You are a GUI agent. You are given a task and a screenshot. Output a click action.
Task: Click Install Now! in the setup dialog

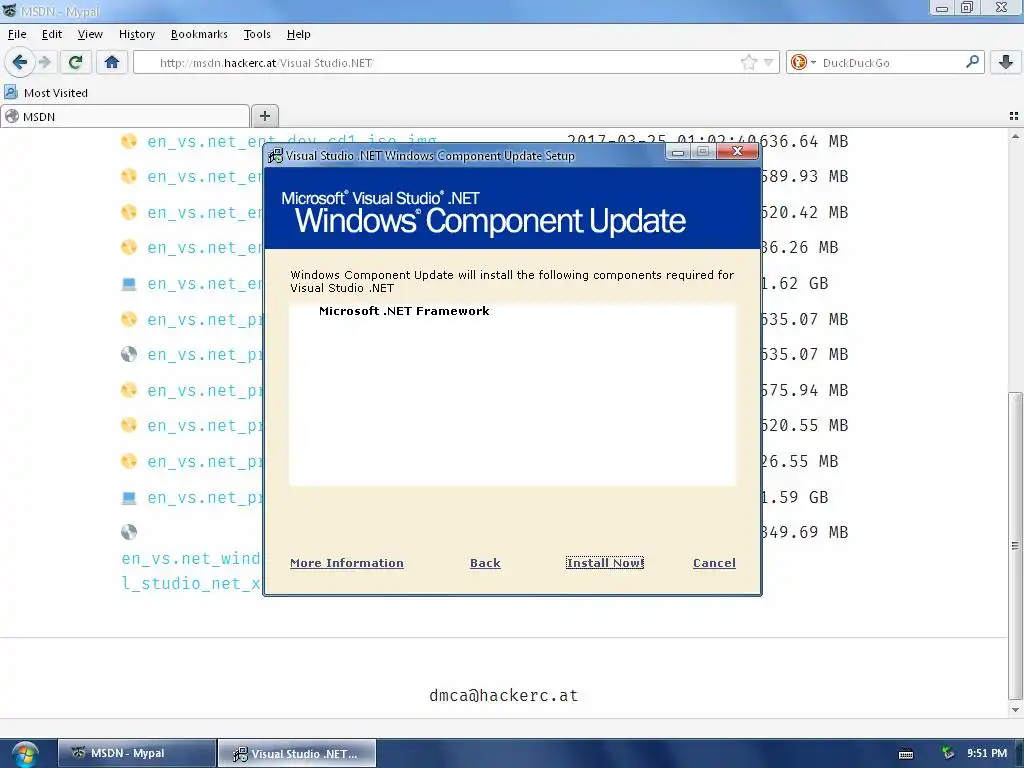click(x=605, y=563)
